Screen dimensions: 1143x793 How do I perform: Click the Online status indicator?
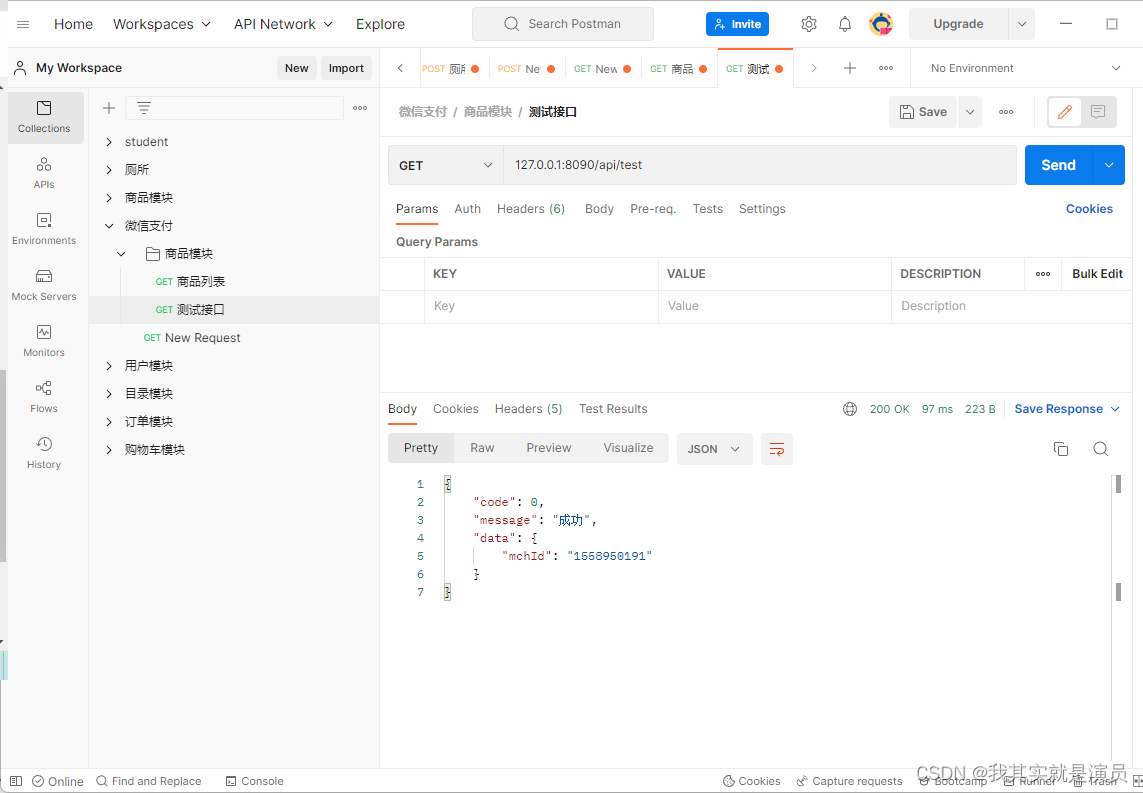coord(58,781)
